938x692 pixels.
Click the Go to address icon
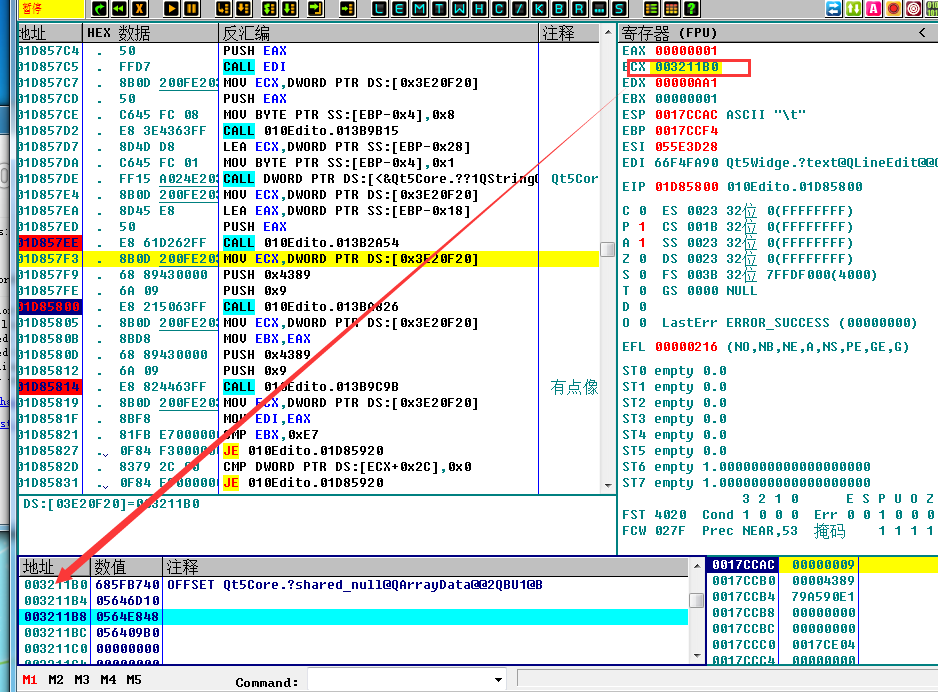pos(347,8)
